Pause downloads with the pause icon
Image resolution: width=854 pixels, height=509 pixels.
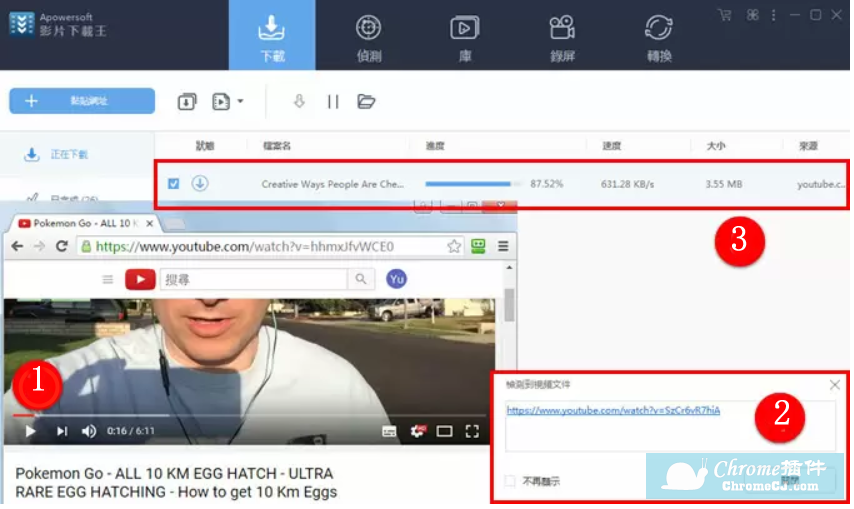[x=333, y=102]
